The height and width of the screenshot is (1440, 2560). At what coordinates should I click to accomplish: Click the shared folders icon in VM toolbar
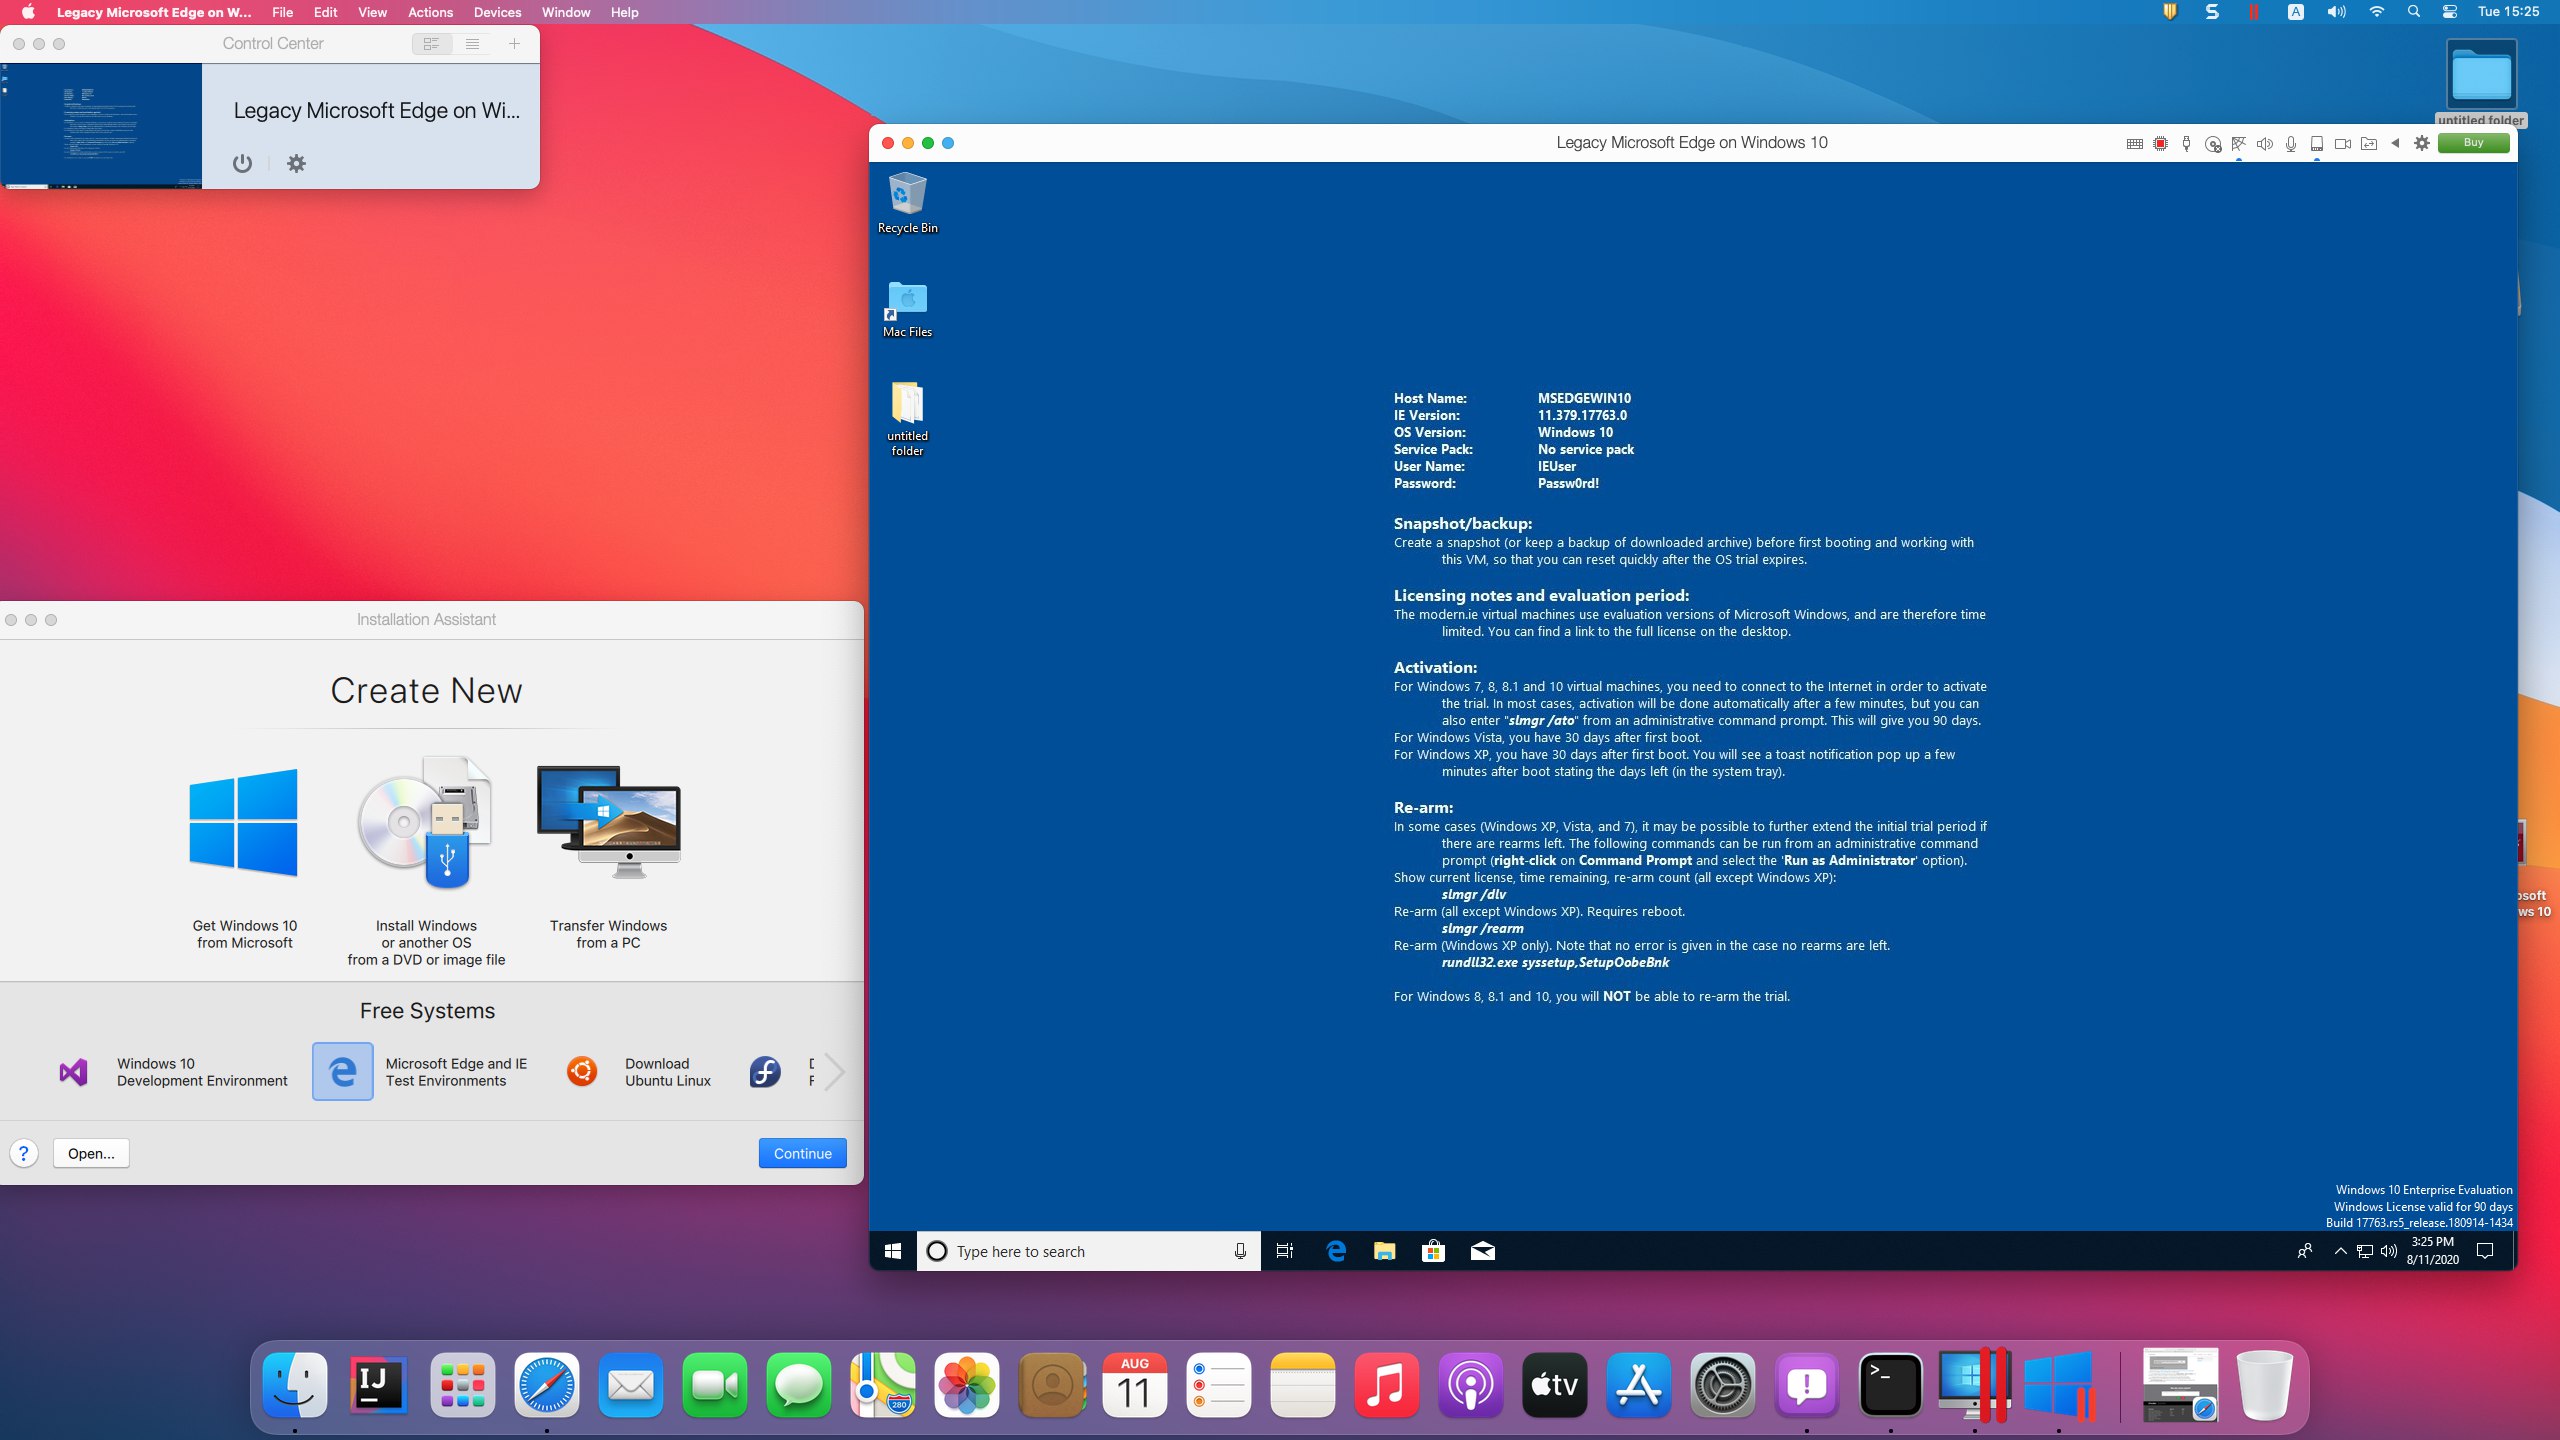[2369, 144]
